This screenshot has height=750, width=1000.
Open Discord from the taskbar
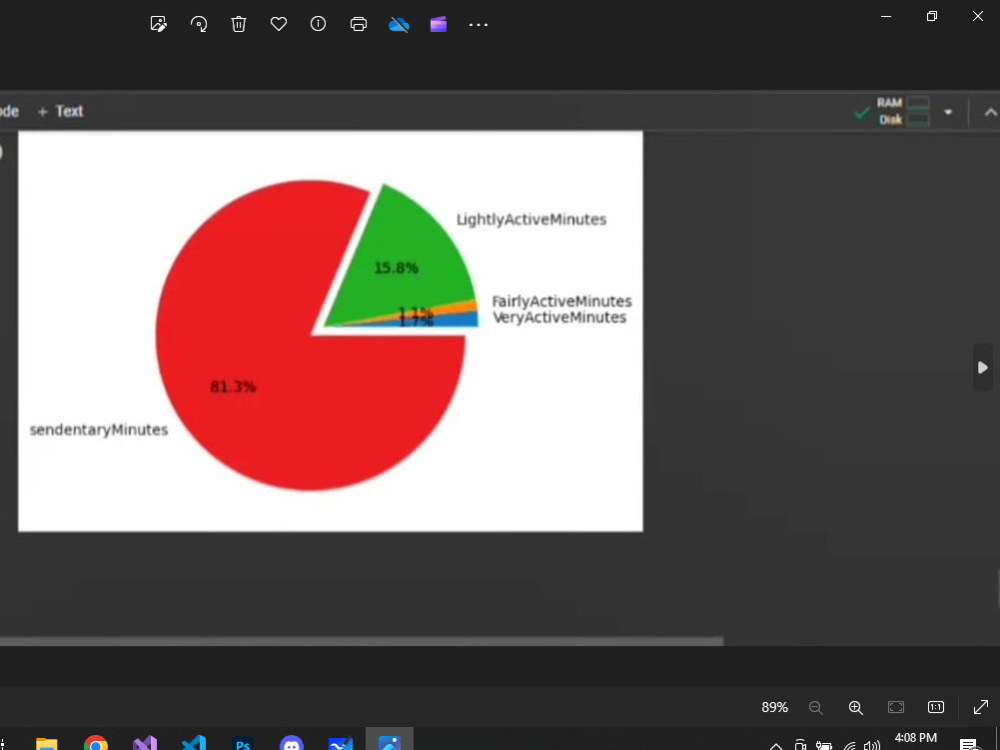(x=291, y=744)
